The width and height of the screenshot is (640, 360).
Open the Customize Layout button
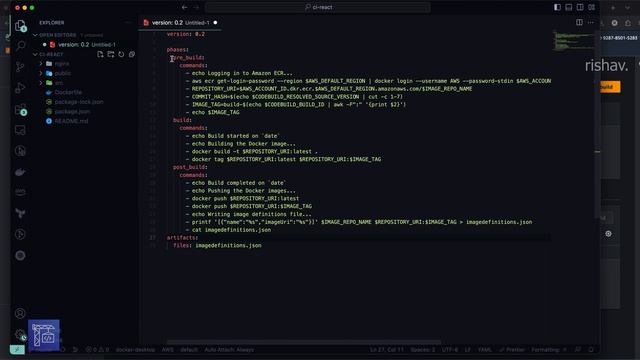coord(591,7)
